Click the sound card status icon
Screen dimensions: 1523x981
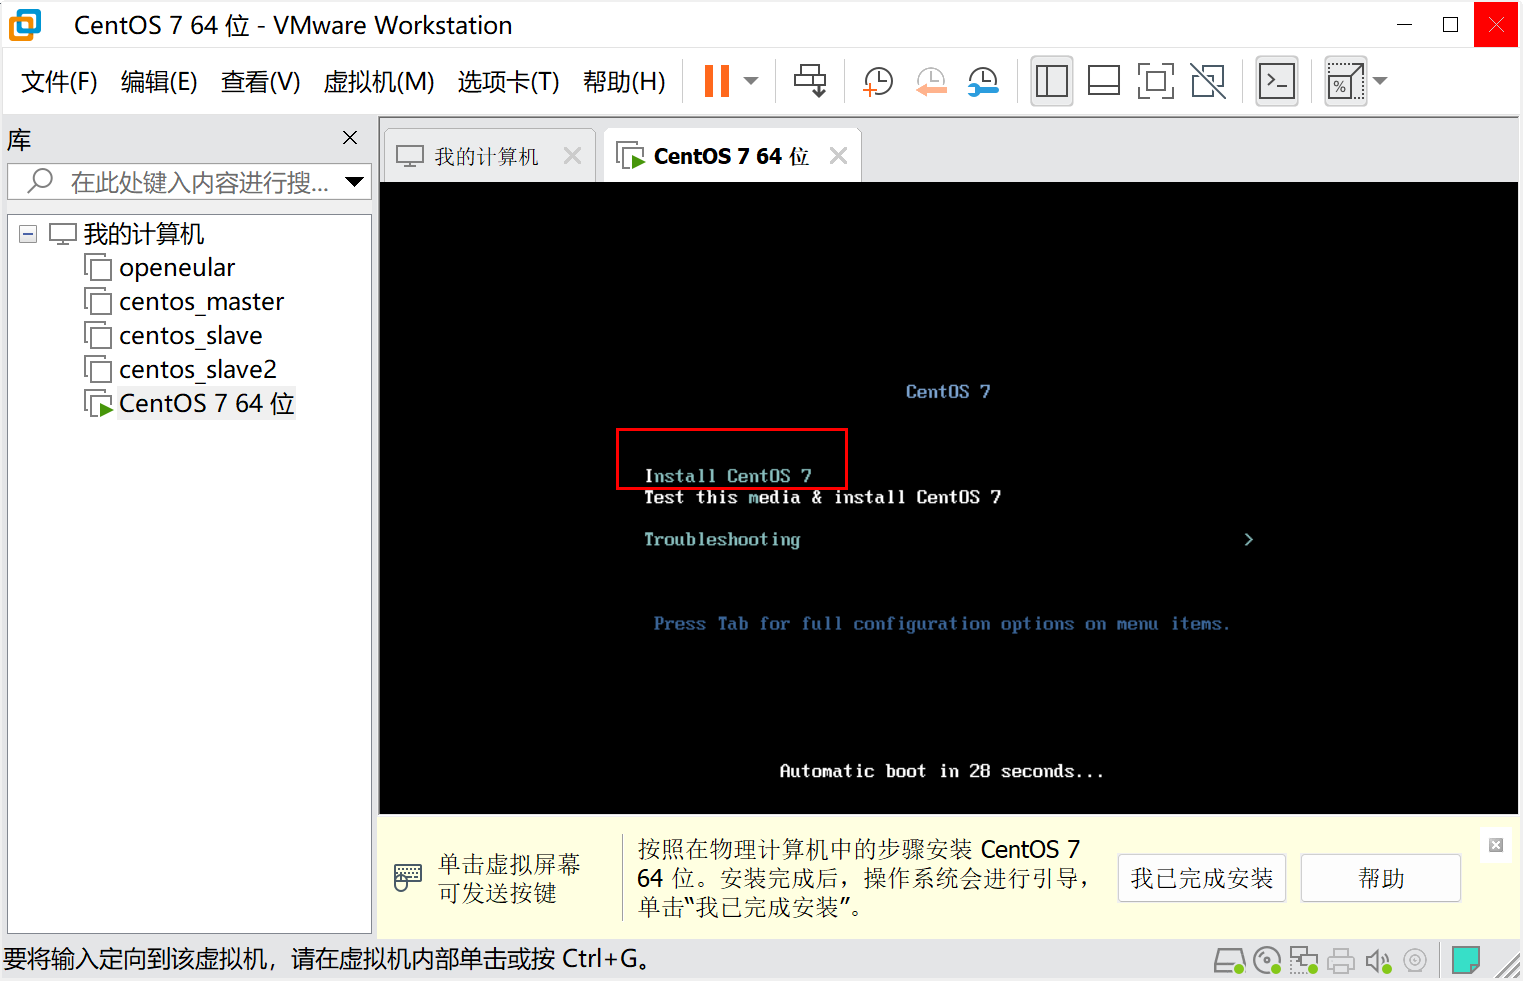click(1378, 961)
